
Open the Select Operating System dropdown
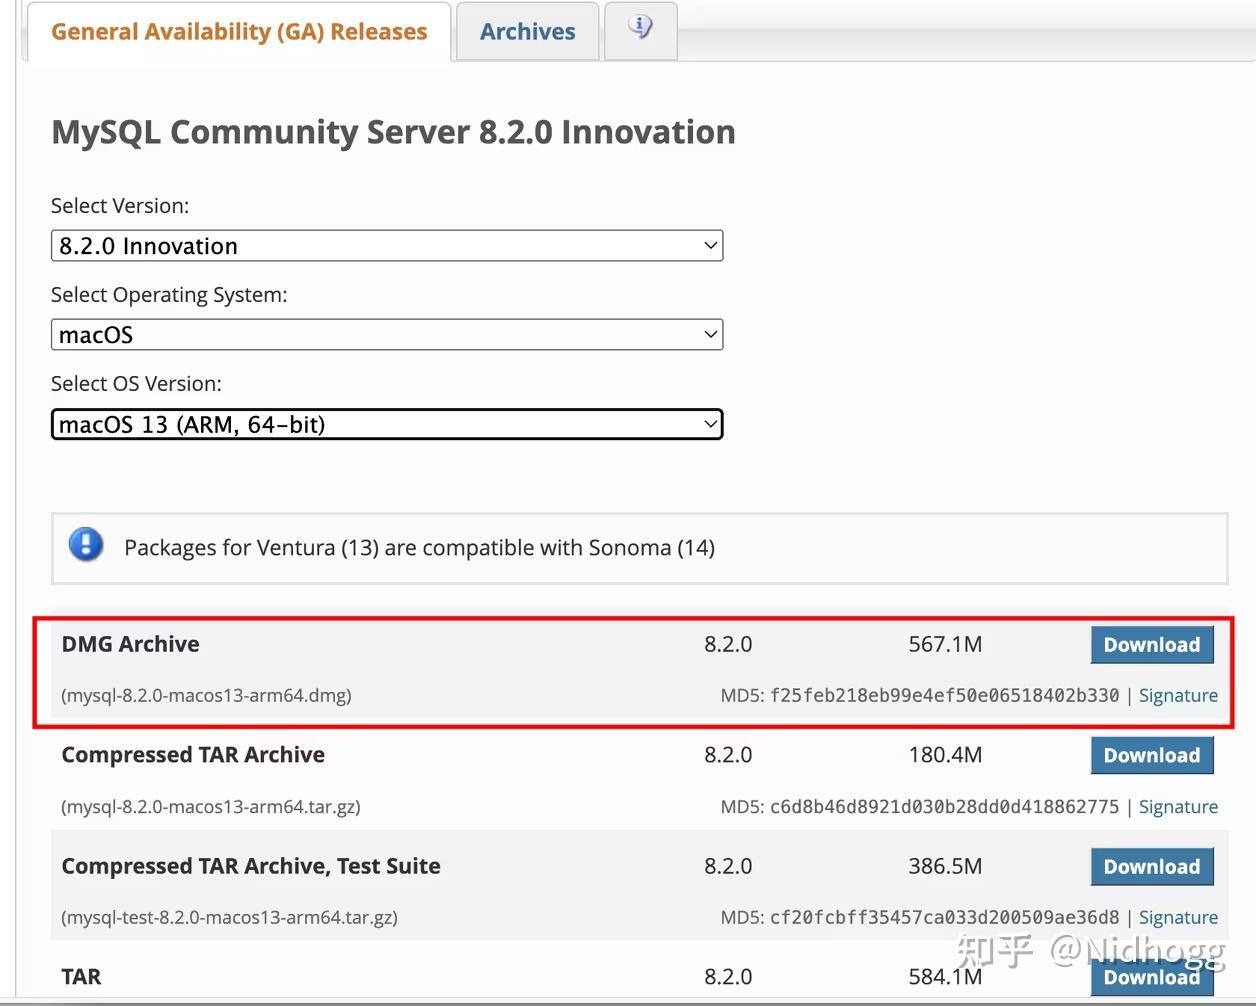tap(386, 335)
